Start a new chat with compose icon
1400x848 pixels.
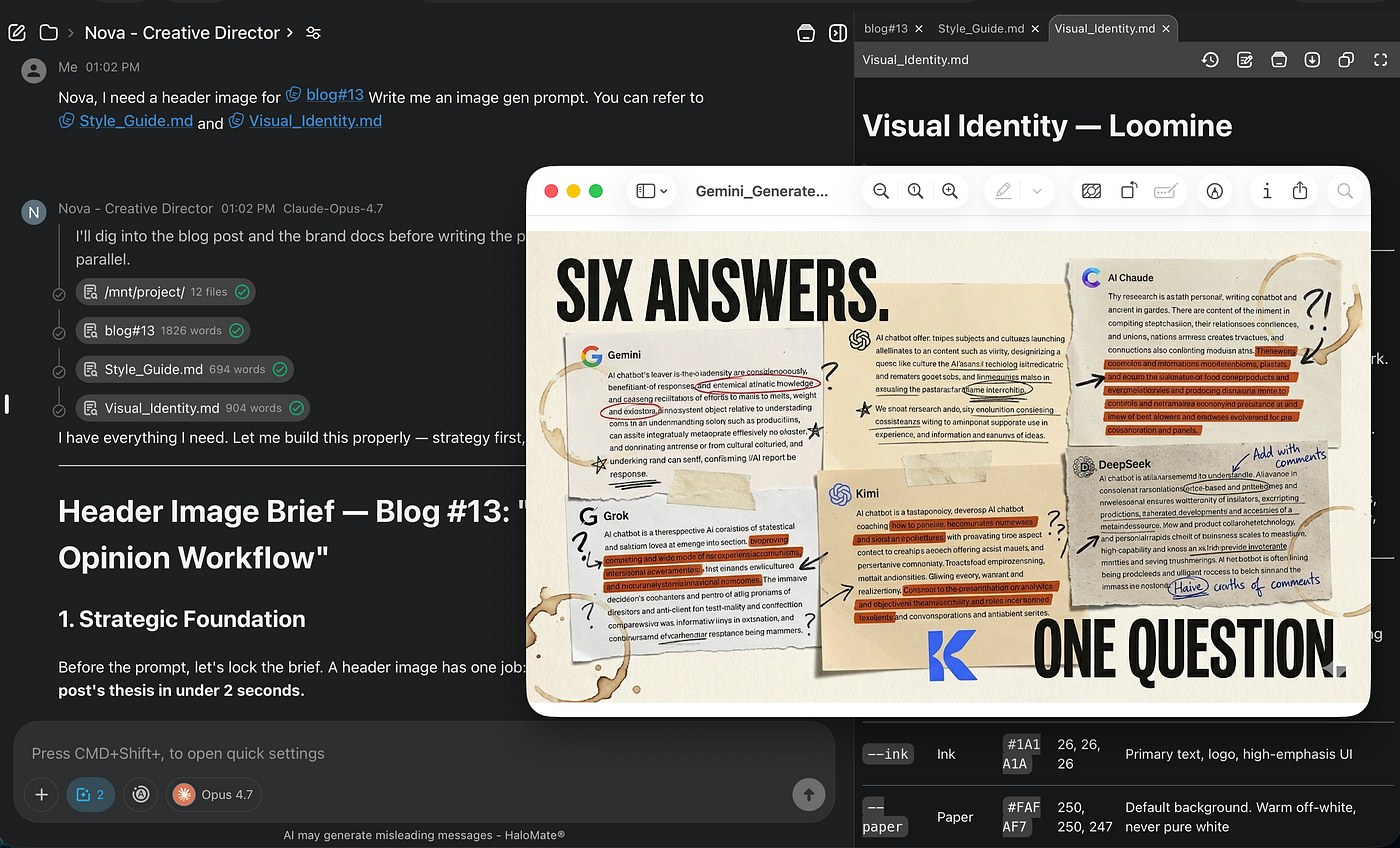click(x=16, y=33)
